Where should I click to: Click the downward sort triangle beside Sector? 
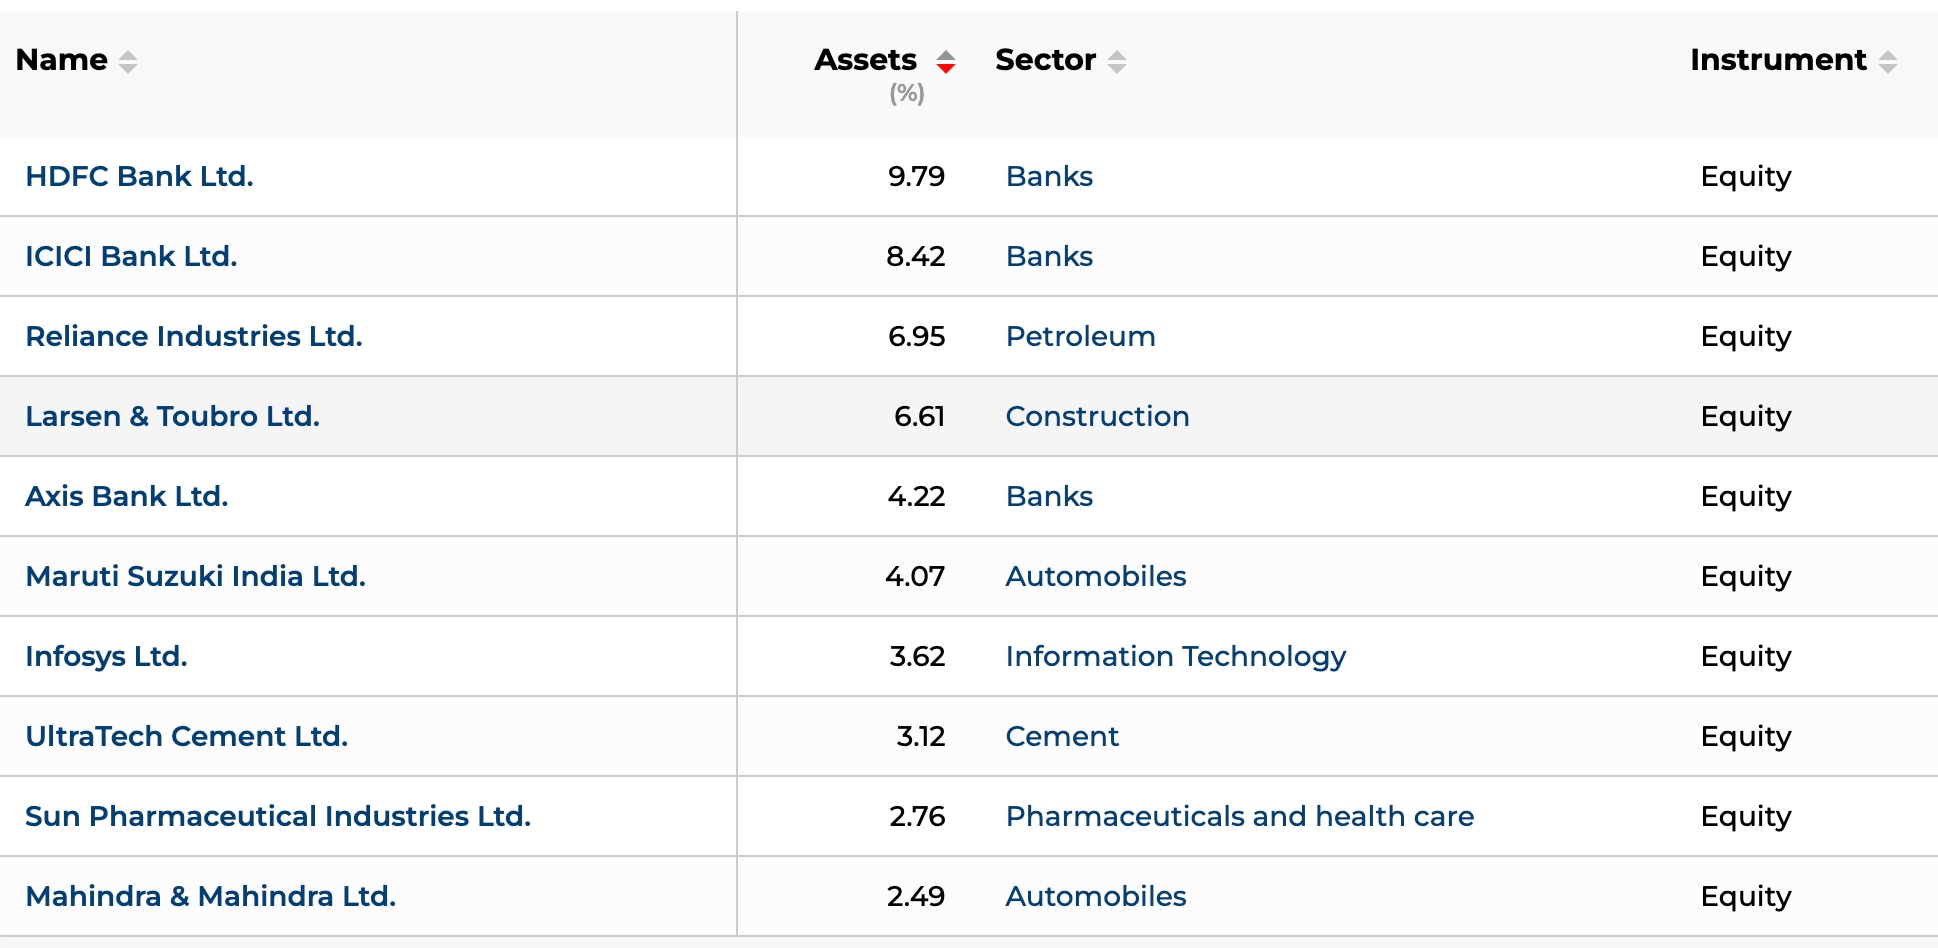(x=1116, y=67)
